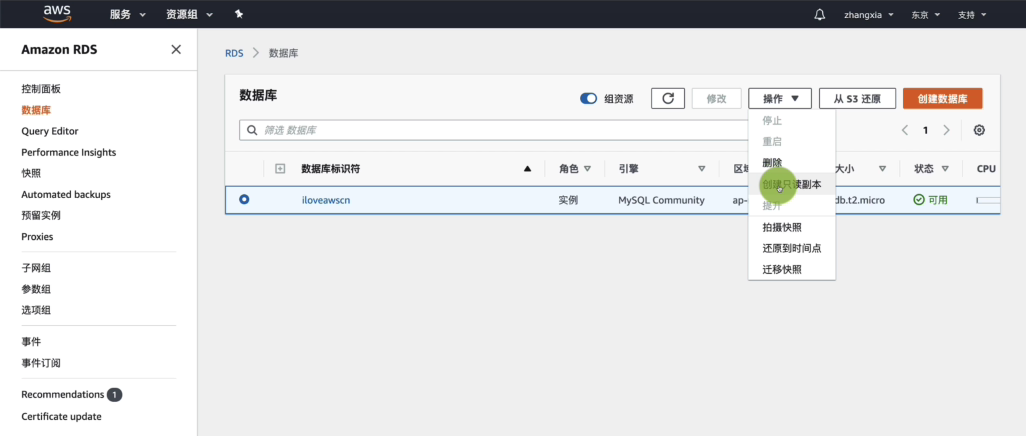Screen dimensions: 1026x436
Task: Collapse the 操作 actions dropdown
Action: [780, 98]
